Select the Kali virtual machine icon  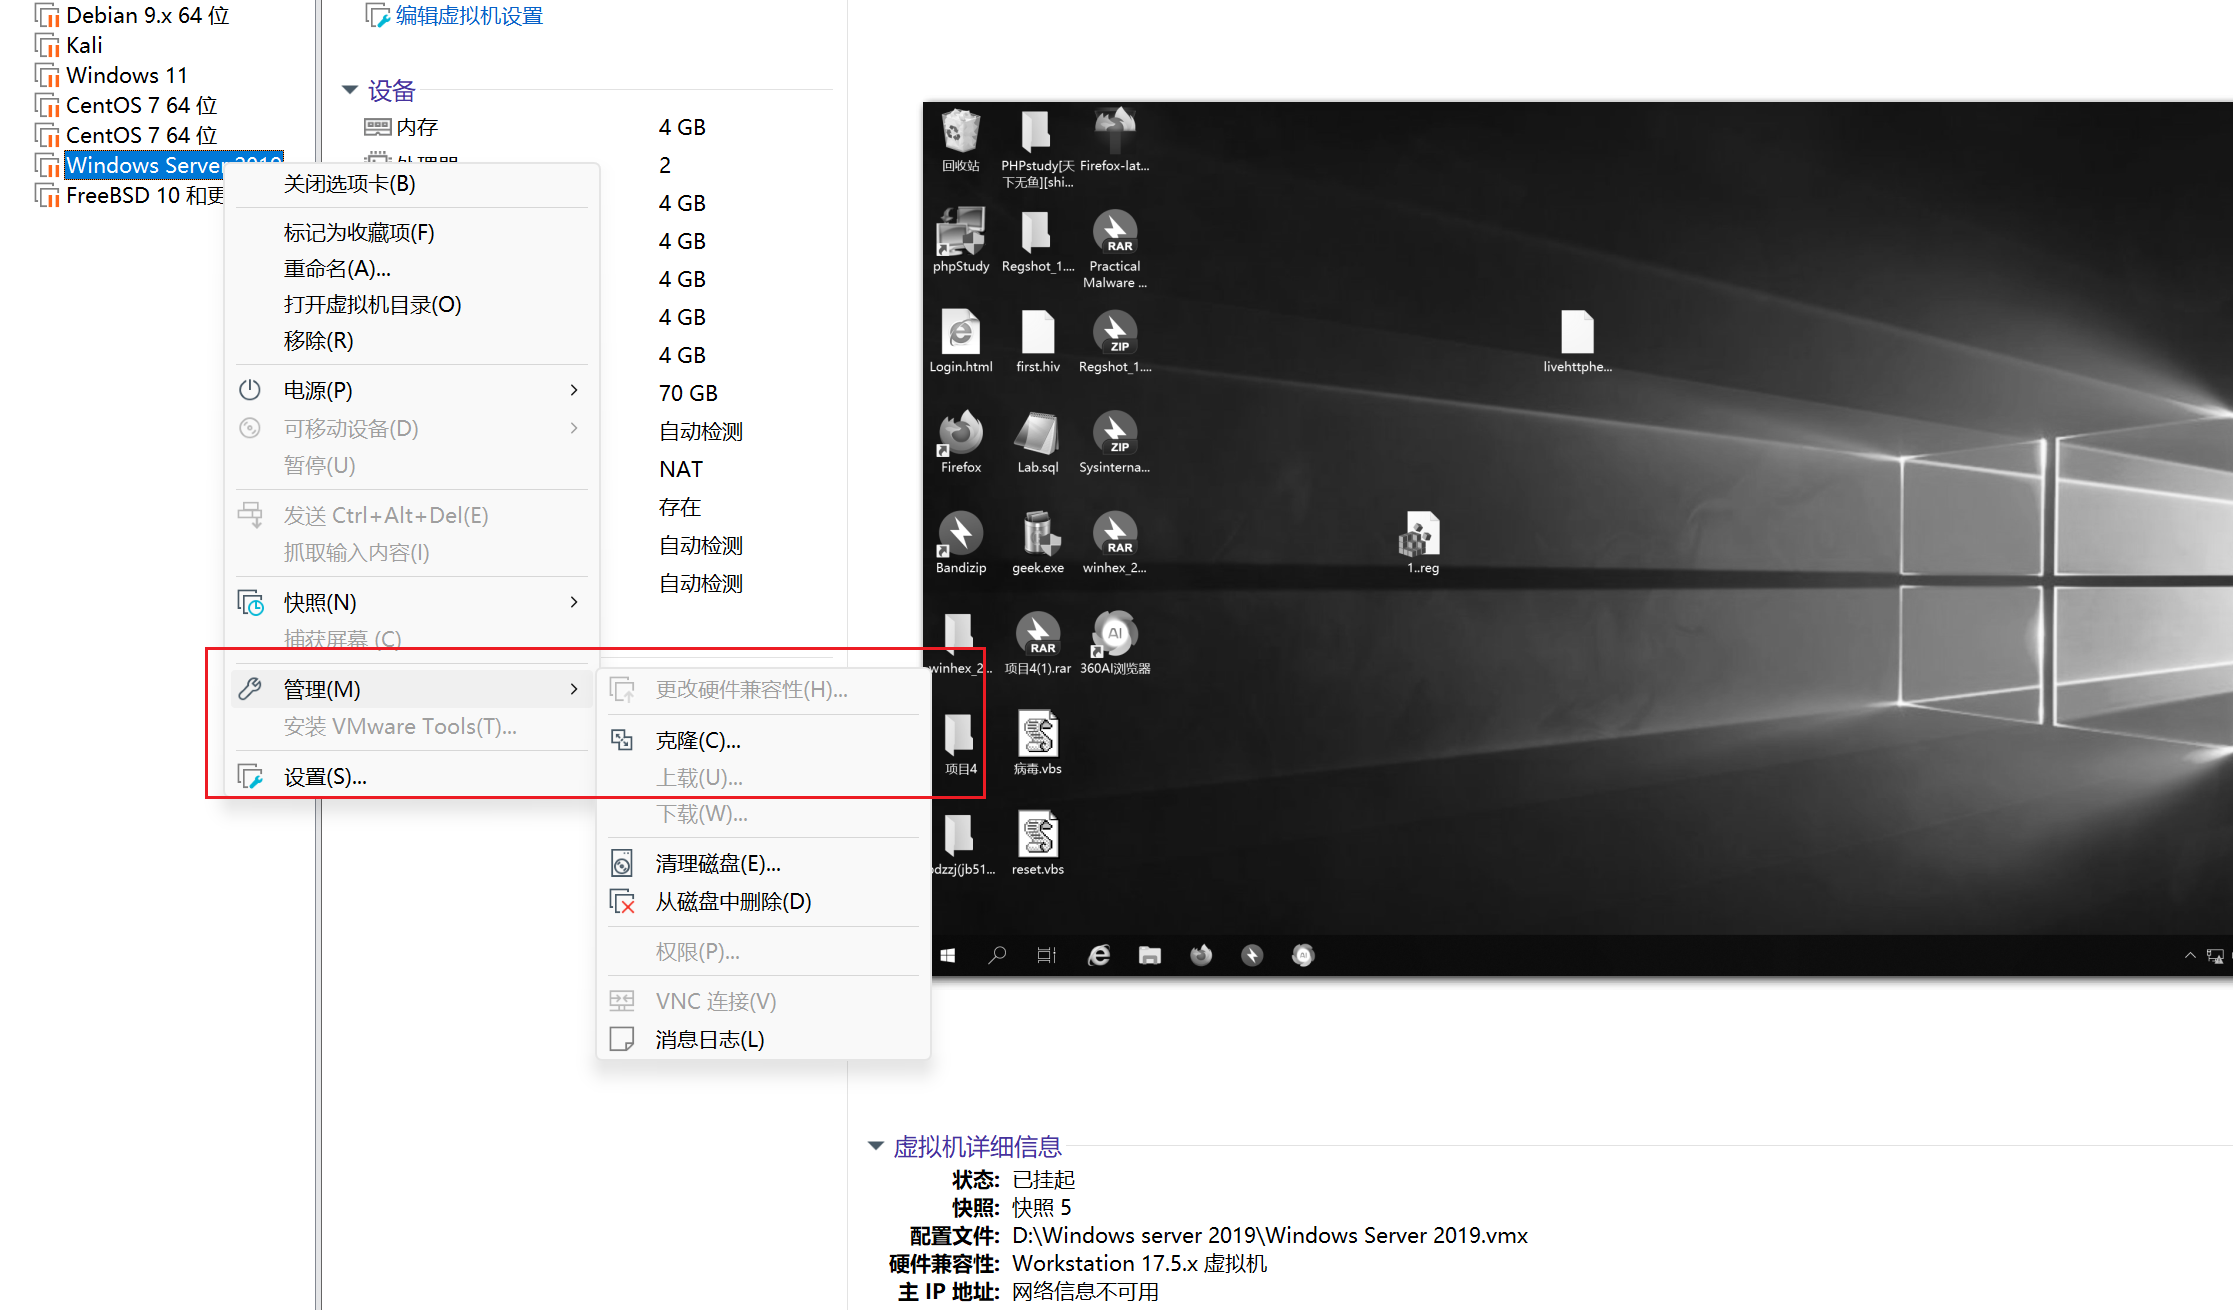click(x=47, y=46)
